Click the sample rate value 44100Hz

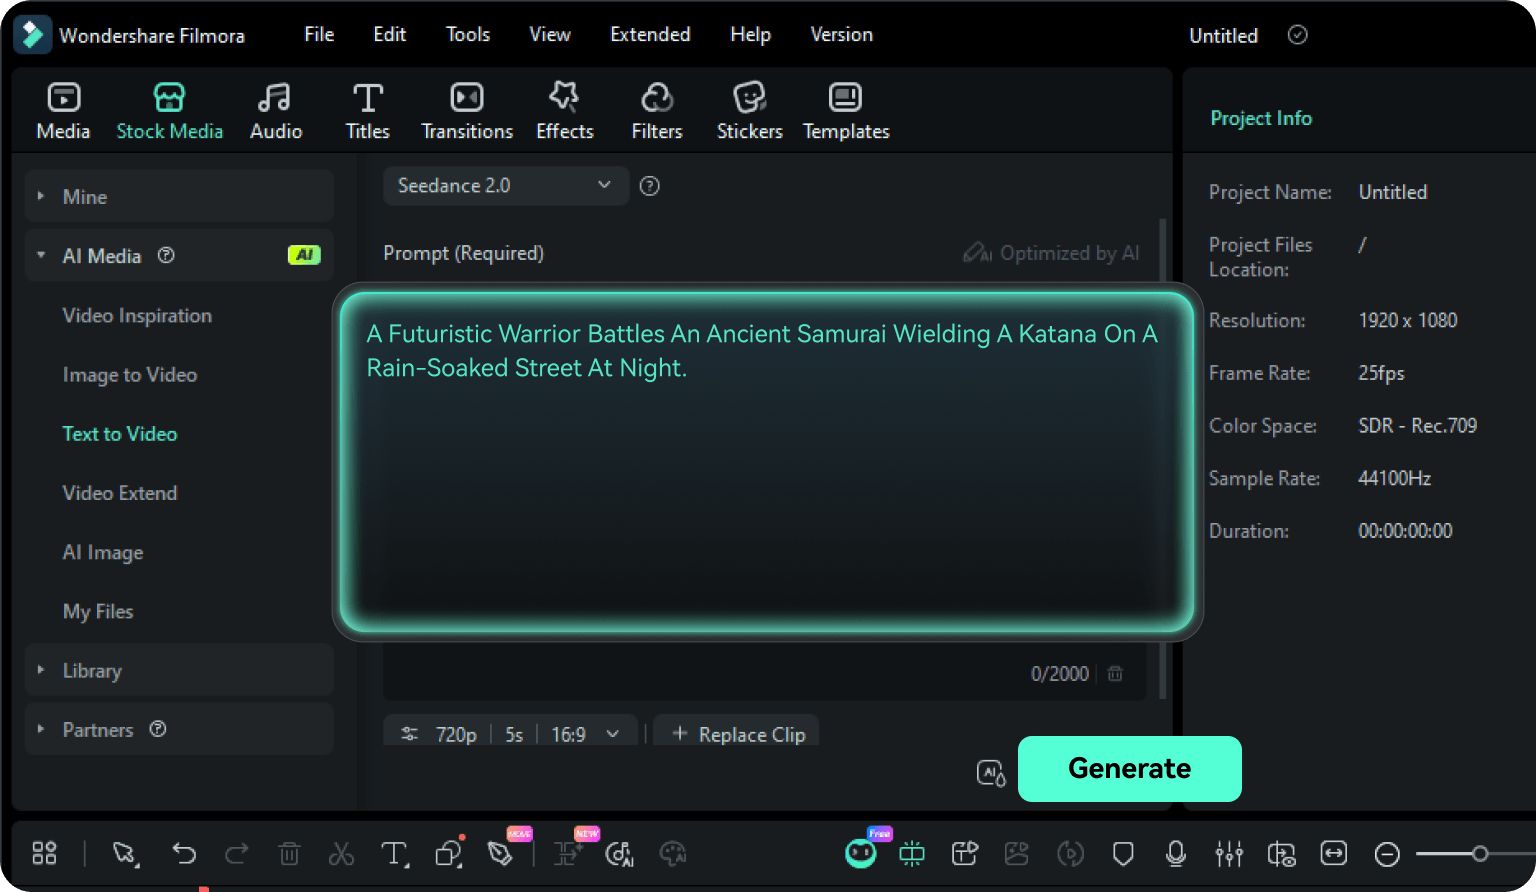tap(1394, 478)
